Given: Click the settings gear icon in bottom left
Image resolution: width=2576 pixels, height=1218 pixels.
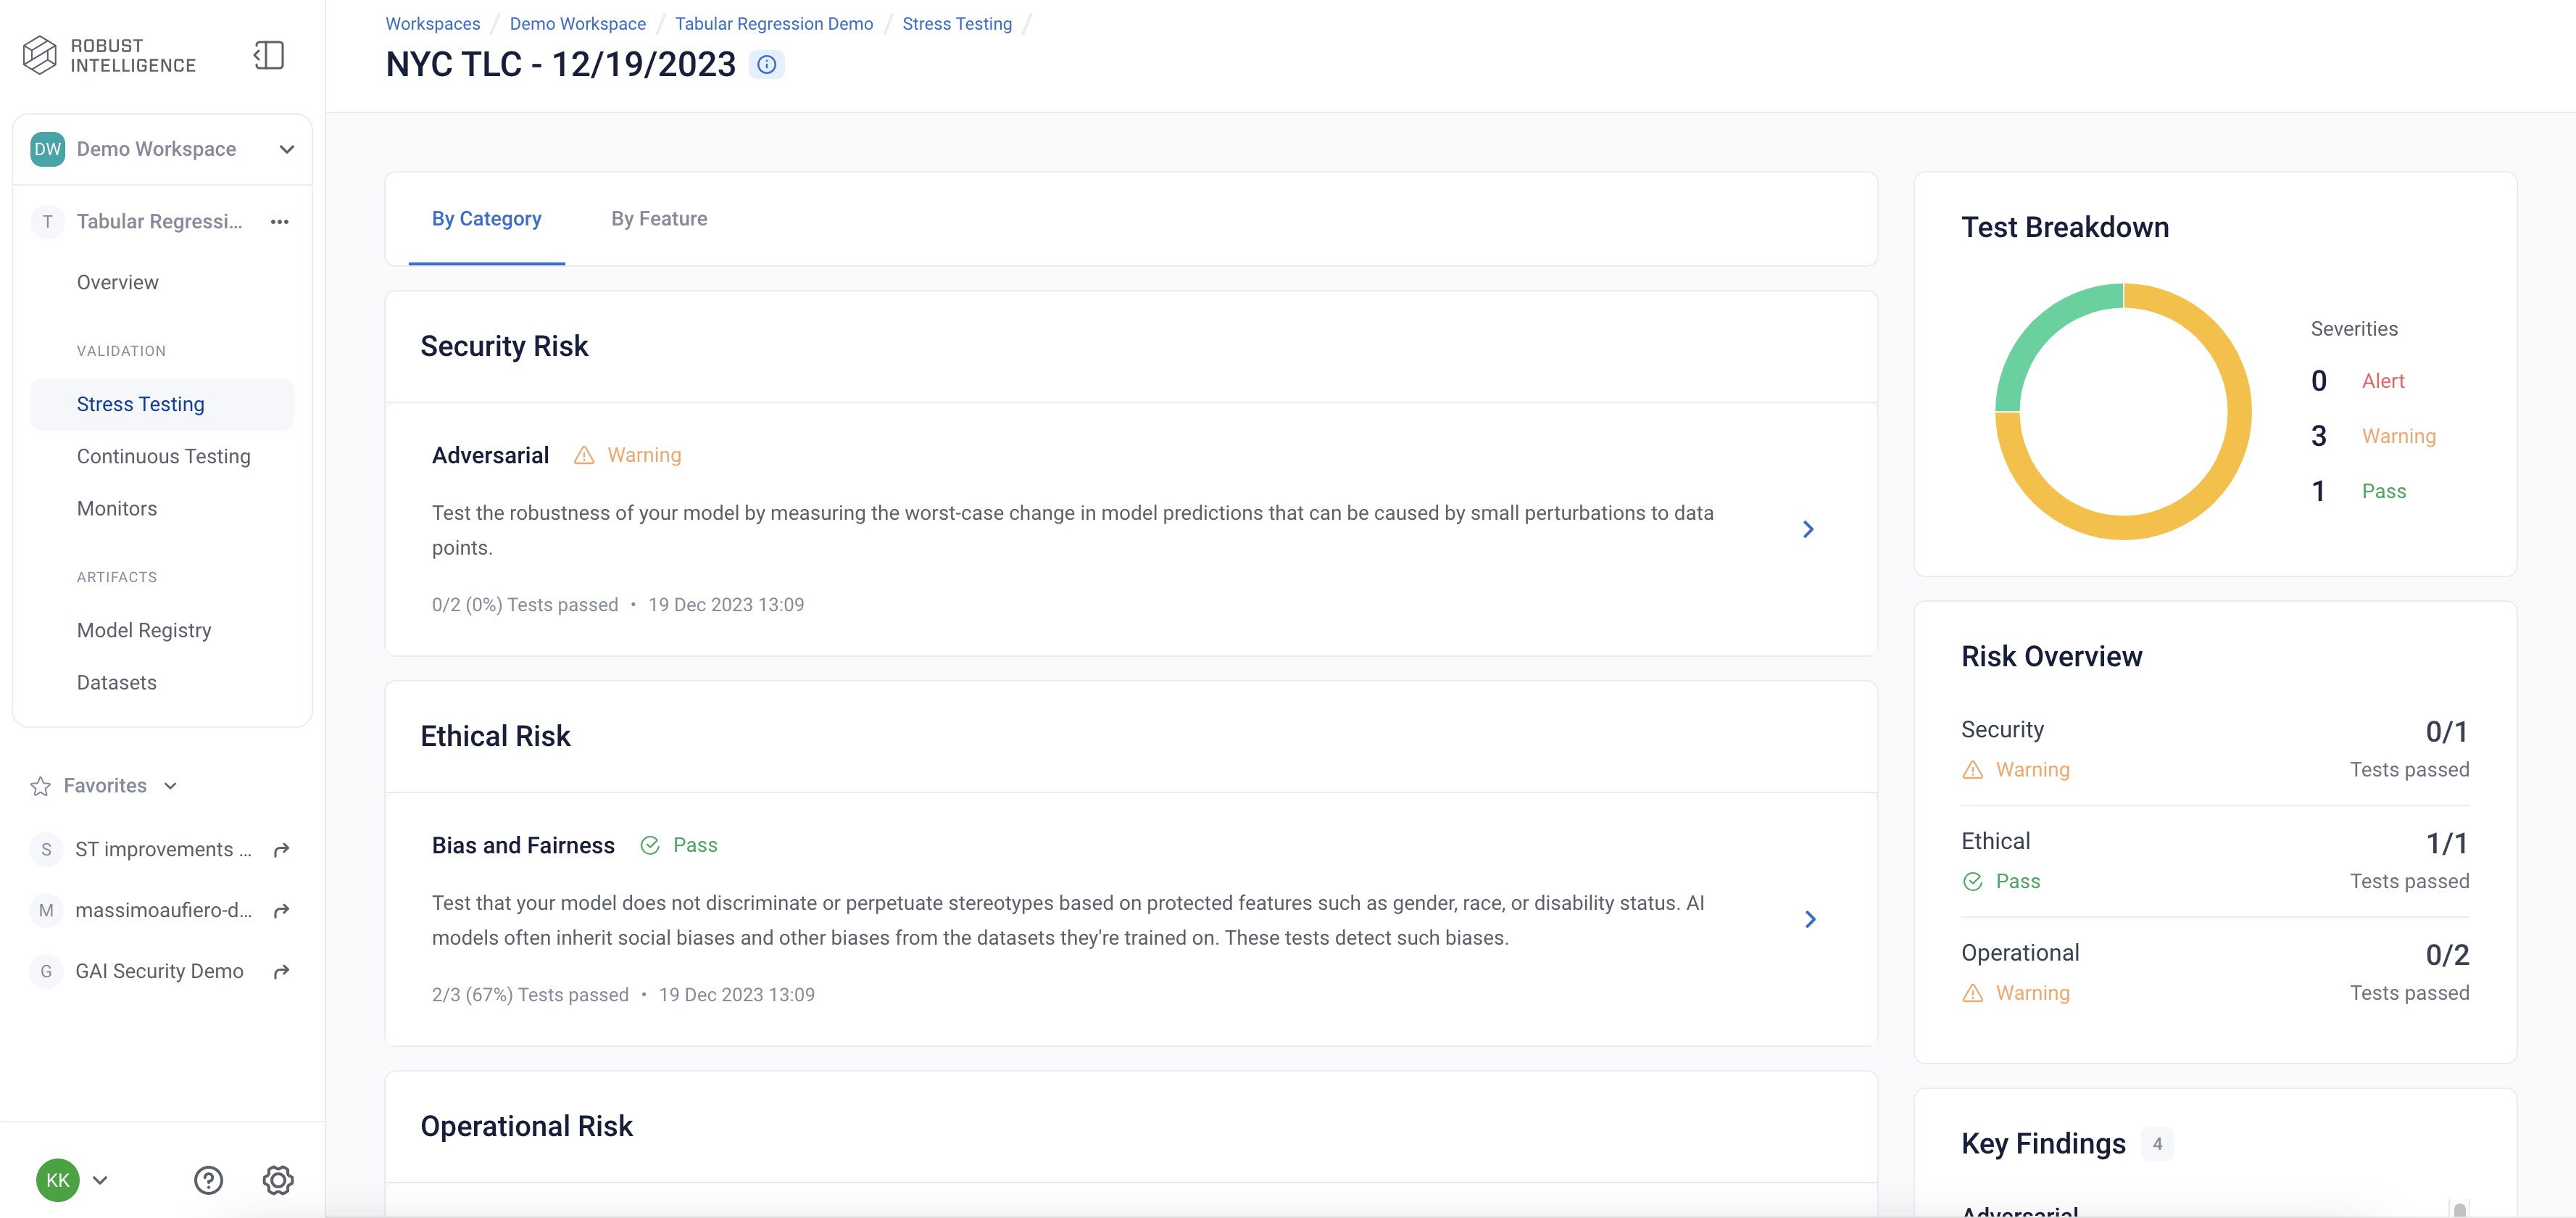Looking at the screenshot, I should 276,1179.
